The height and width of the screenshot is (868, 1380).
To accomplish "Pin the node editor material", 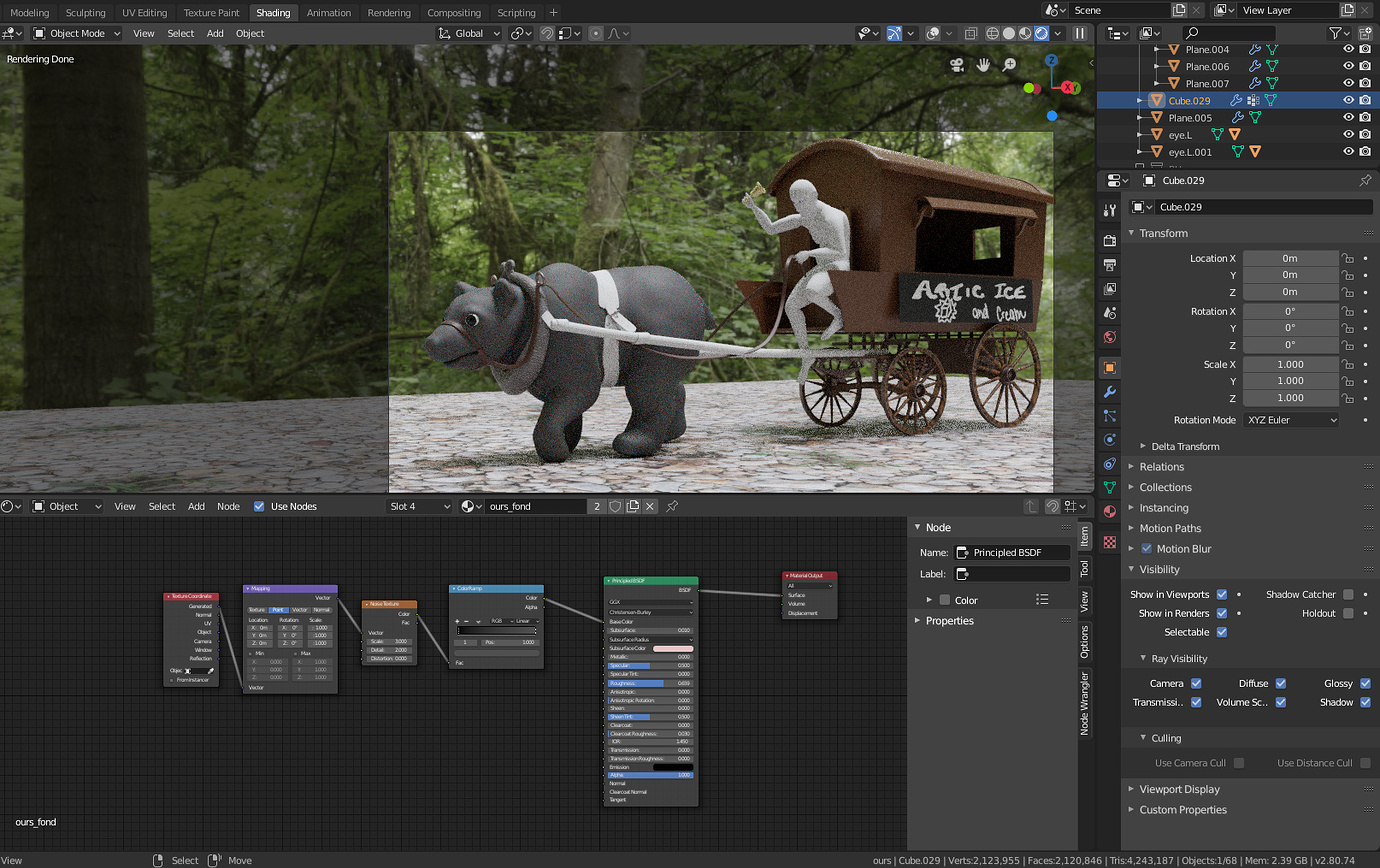I will pos(672,506).
